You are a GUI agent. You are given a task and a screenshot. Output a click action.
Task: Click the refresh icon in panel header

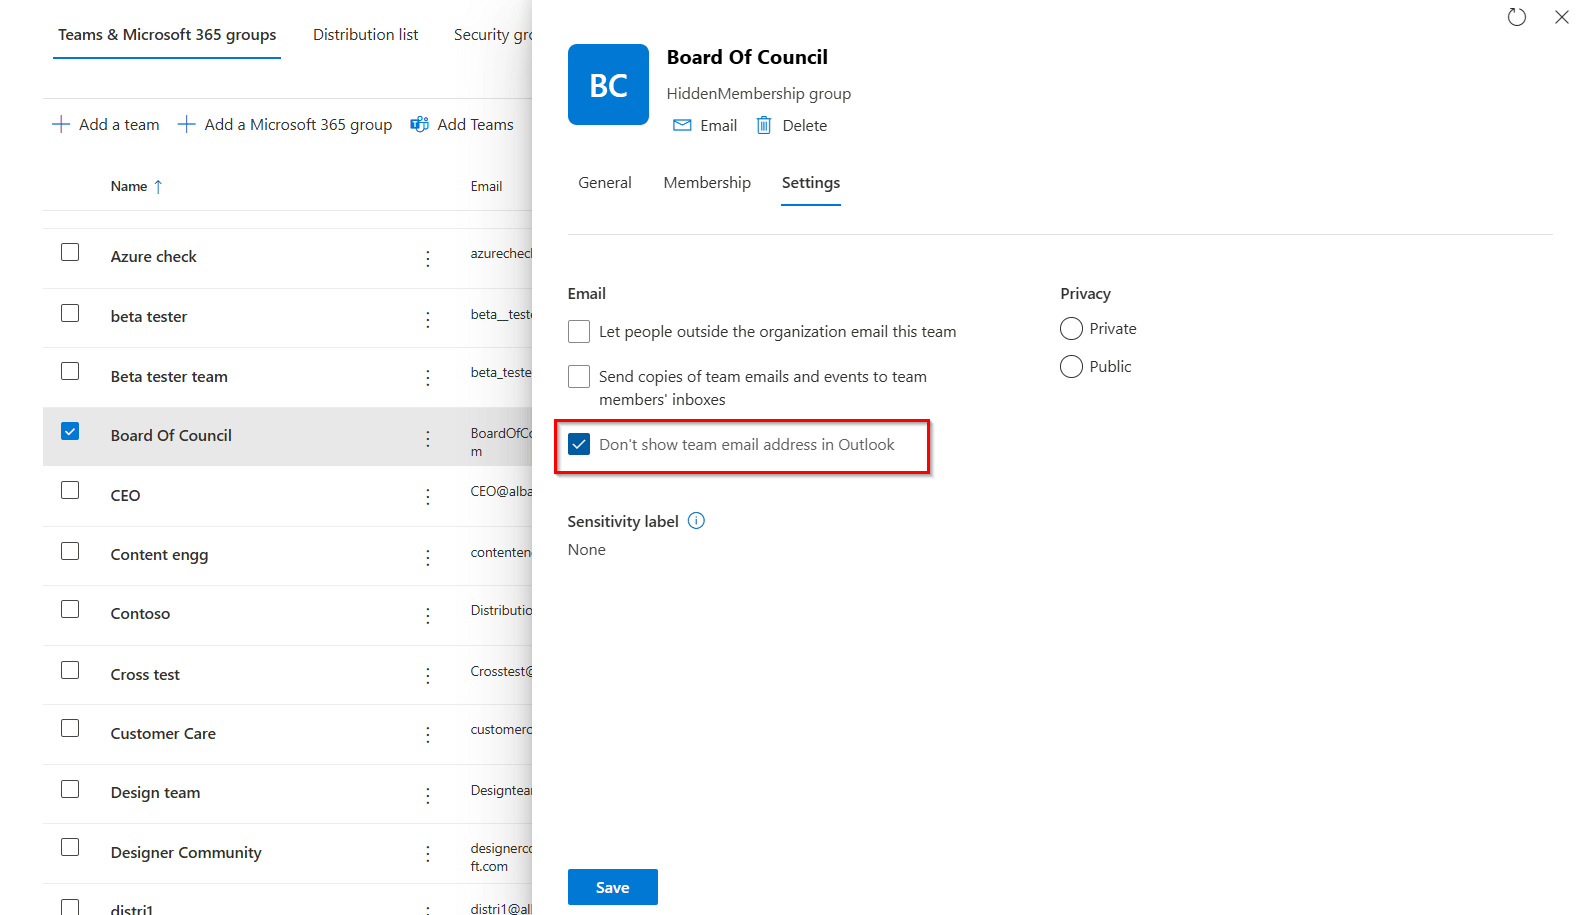(1516, 17)
